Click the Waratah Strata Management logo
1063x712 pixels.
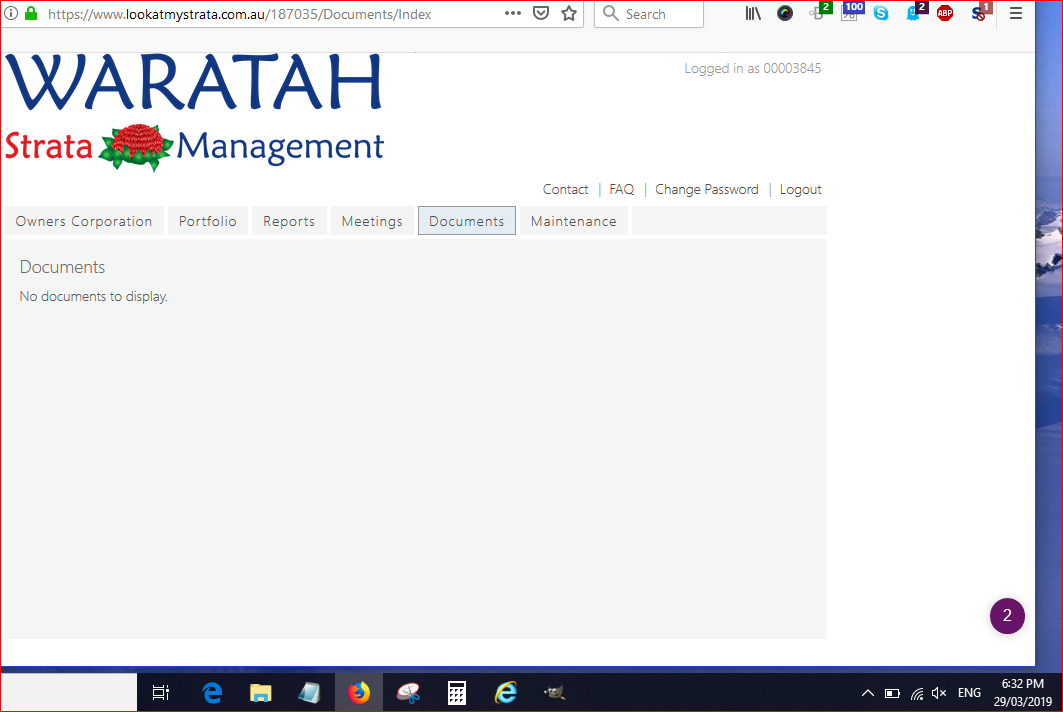coord(195,112)
